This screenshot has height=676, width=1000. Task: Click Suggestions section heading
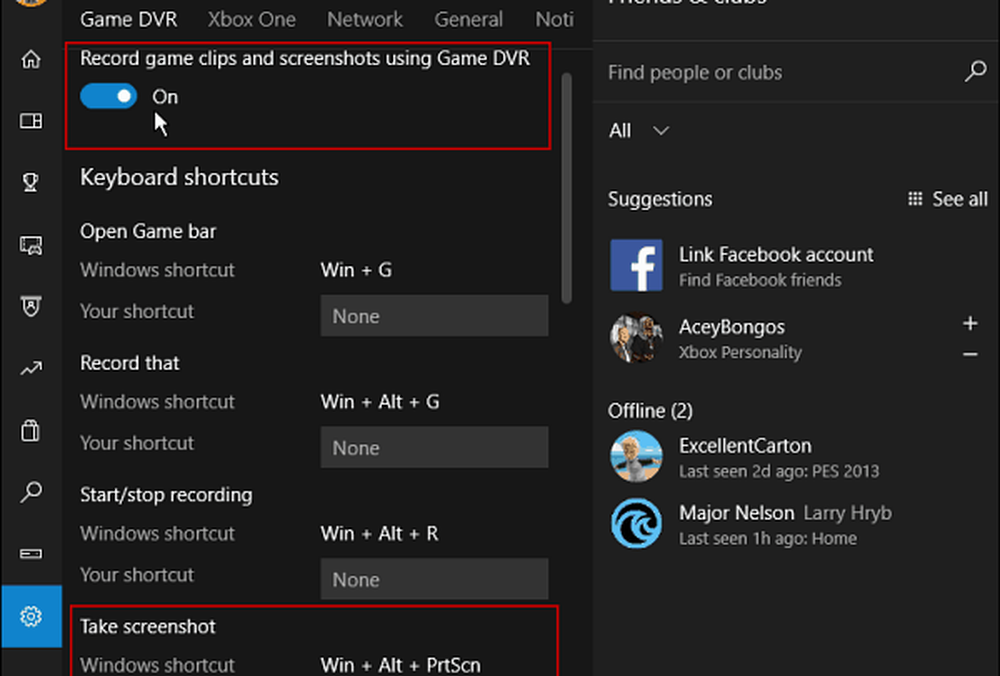click(660, 199)
